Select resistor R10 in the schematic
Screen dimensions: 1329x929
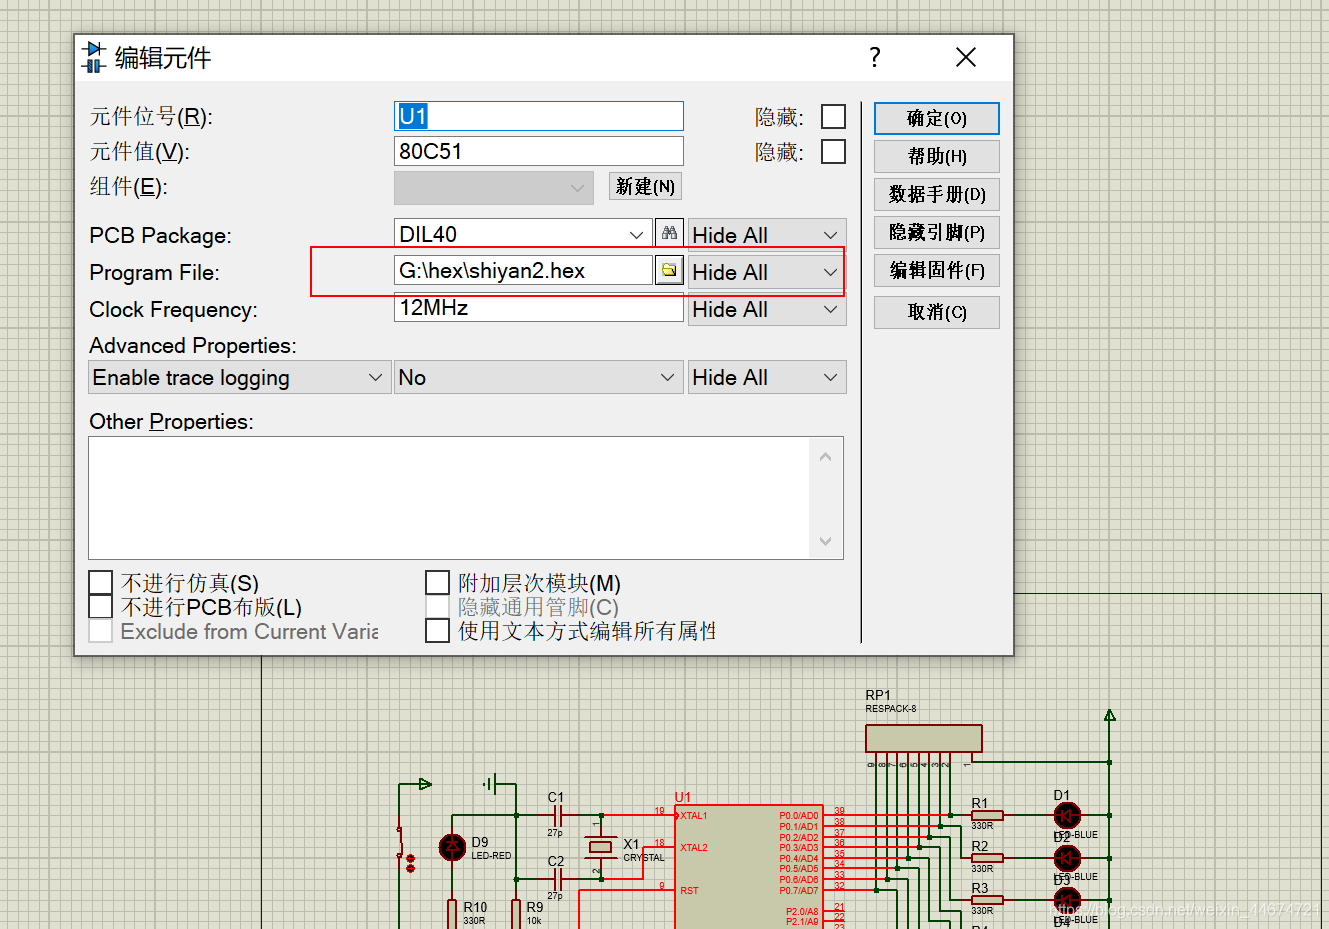click(x=452, y=912)
